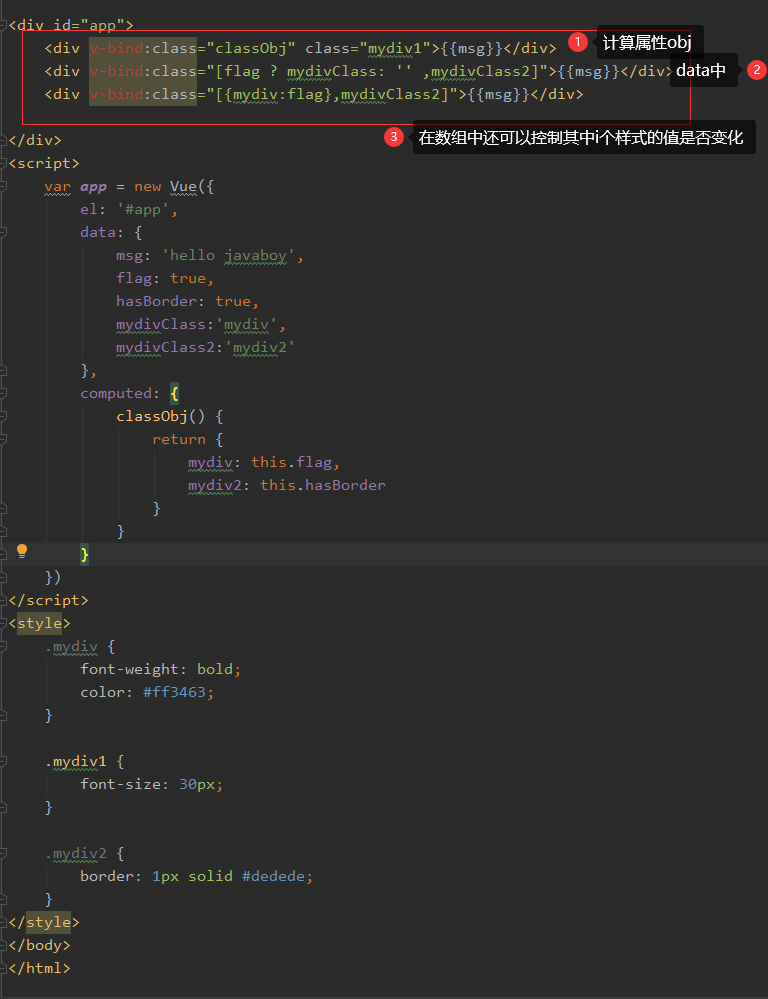The image size is (768, 999).
Task: Click the ".mydiv" CSS selector
Action: pyautogui.click(x=71, y=647)
